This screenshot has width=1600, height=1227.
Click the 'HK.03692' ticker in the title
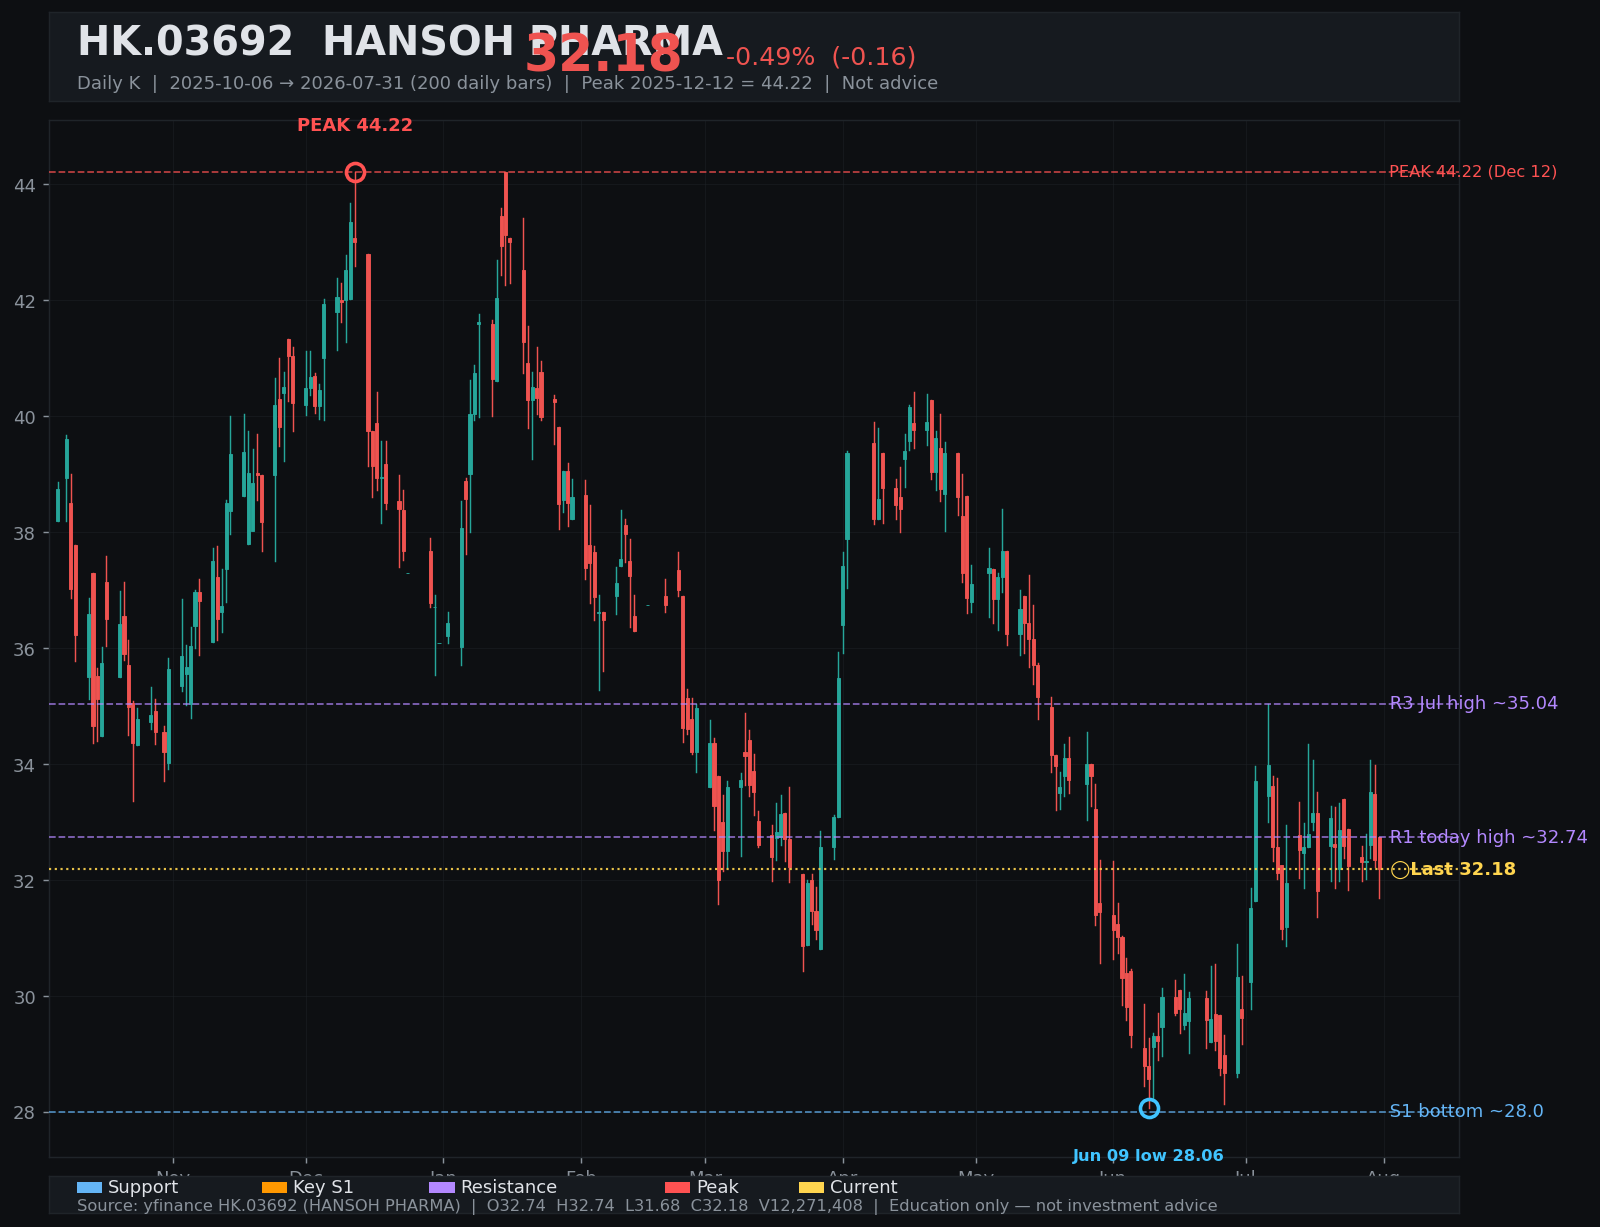(x=185, y=43)
